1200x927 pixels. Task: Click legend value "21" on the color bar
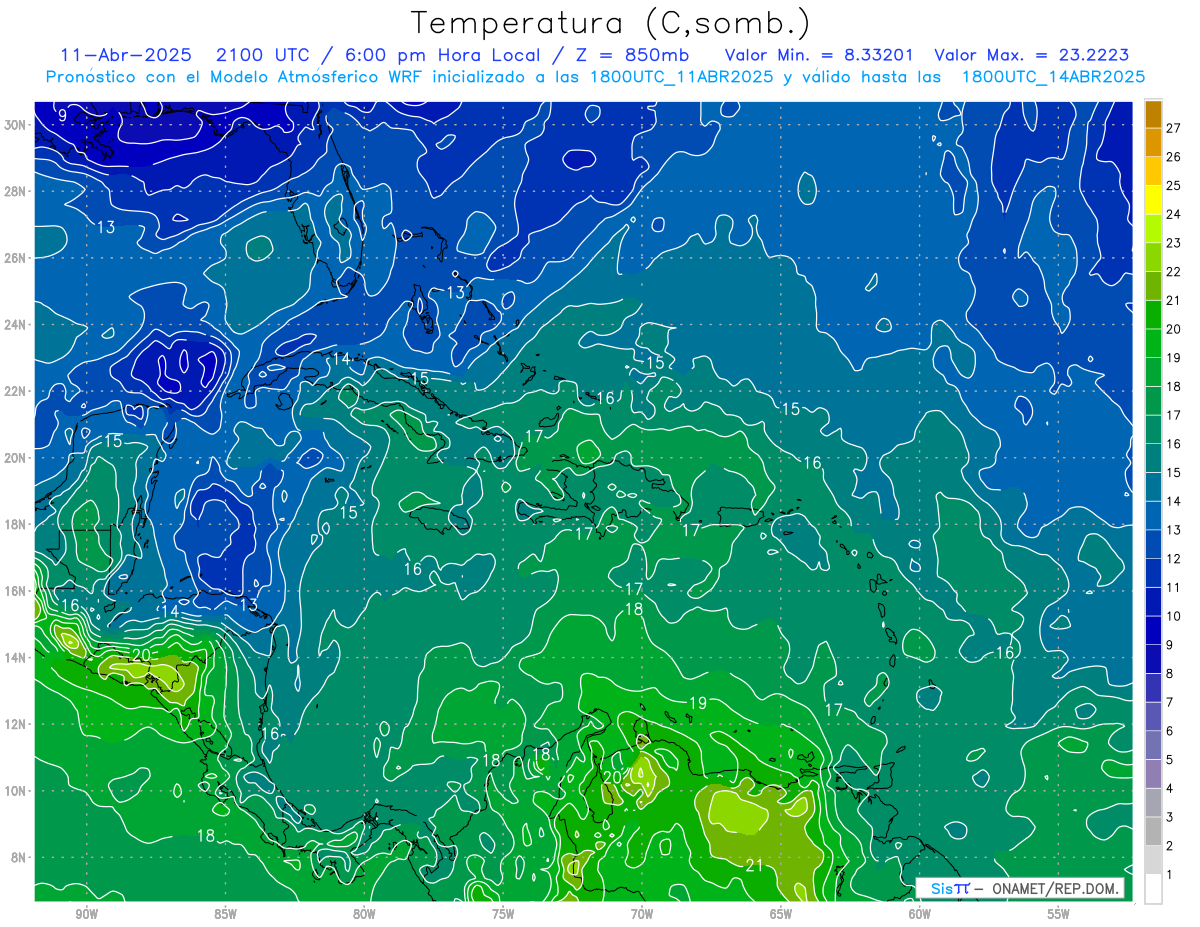pos(1173,301)
